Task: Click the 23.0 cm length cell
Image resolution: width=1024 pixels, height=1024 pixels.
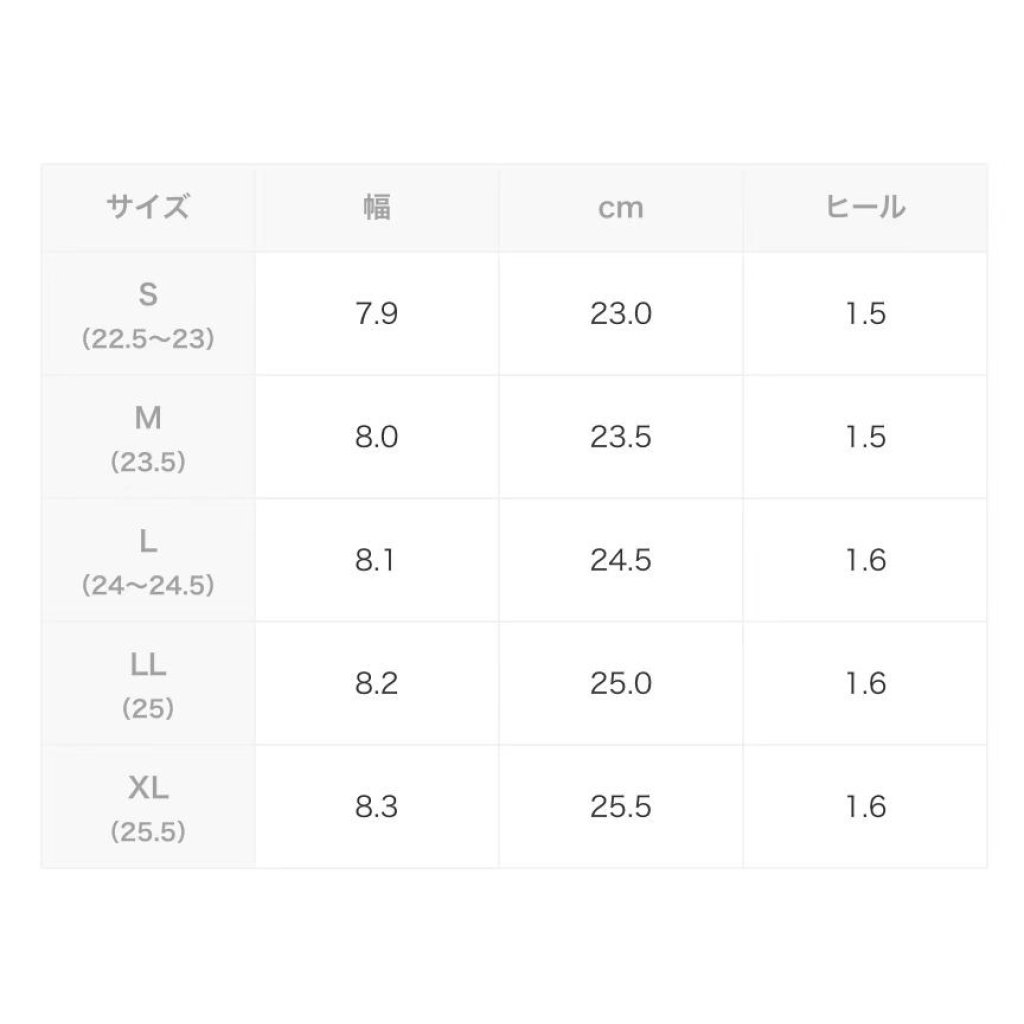Action: tap(620, 314)
